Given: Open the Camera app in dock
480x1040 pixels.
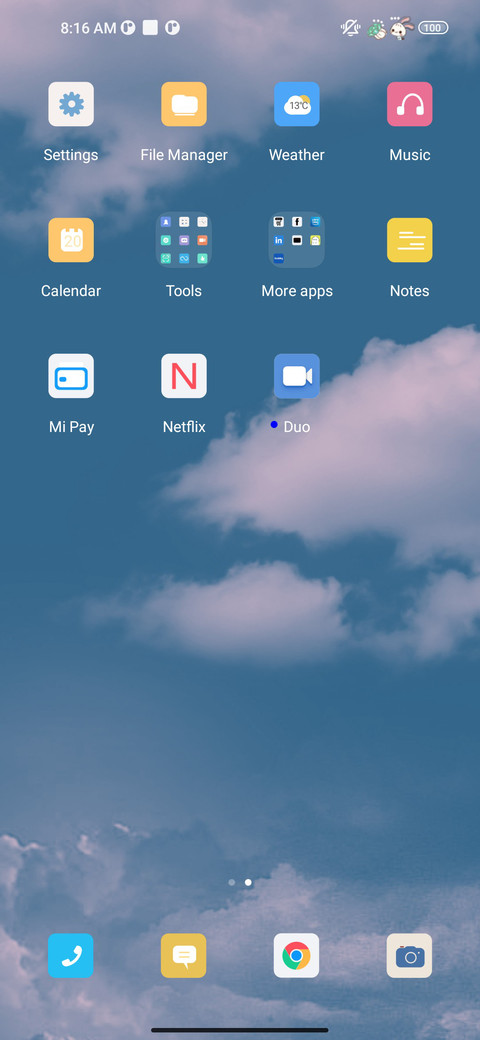Looking at the screenshot, I should pos(410,956).
